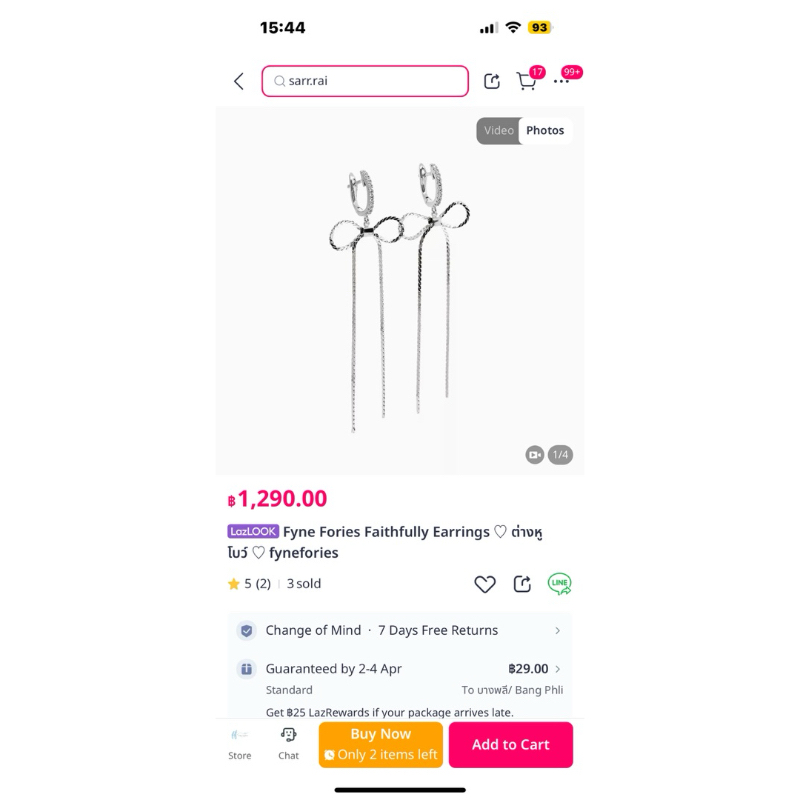The width and height of the screenshot is (800, 800).
Task: Click the Buy Now button
Action: [381, 744]
